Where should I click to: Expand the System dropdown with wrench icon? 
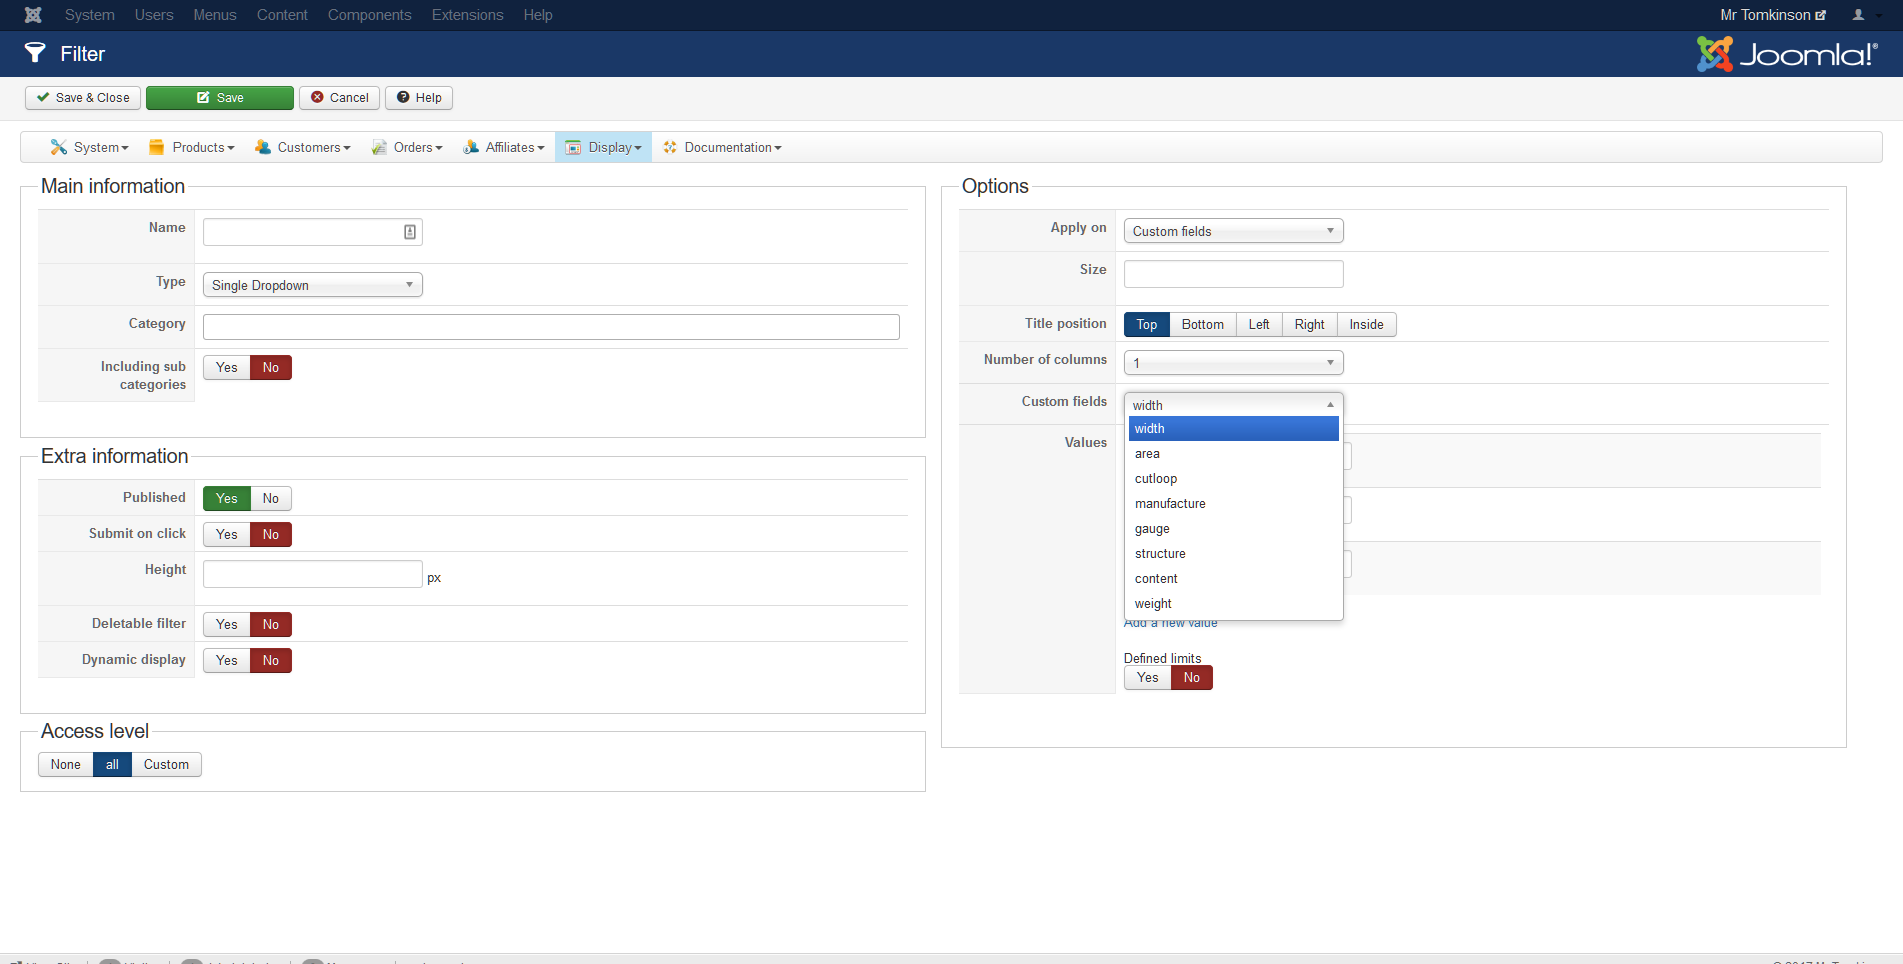coord(90,147)
